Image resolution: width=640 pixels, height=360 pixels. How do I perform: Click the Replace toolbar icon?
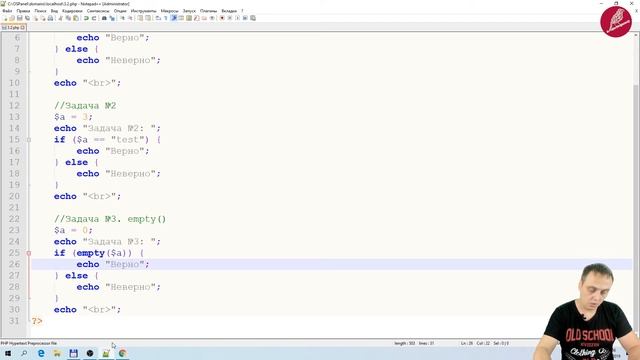(x=112, y=18)
